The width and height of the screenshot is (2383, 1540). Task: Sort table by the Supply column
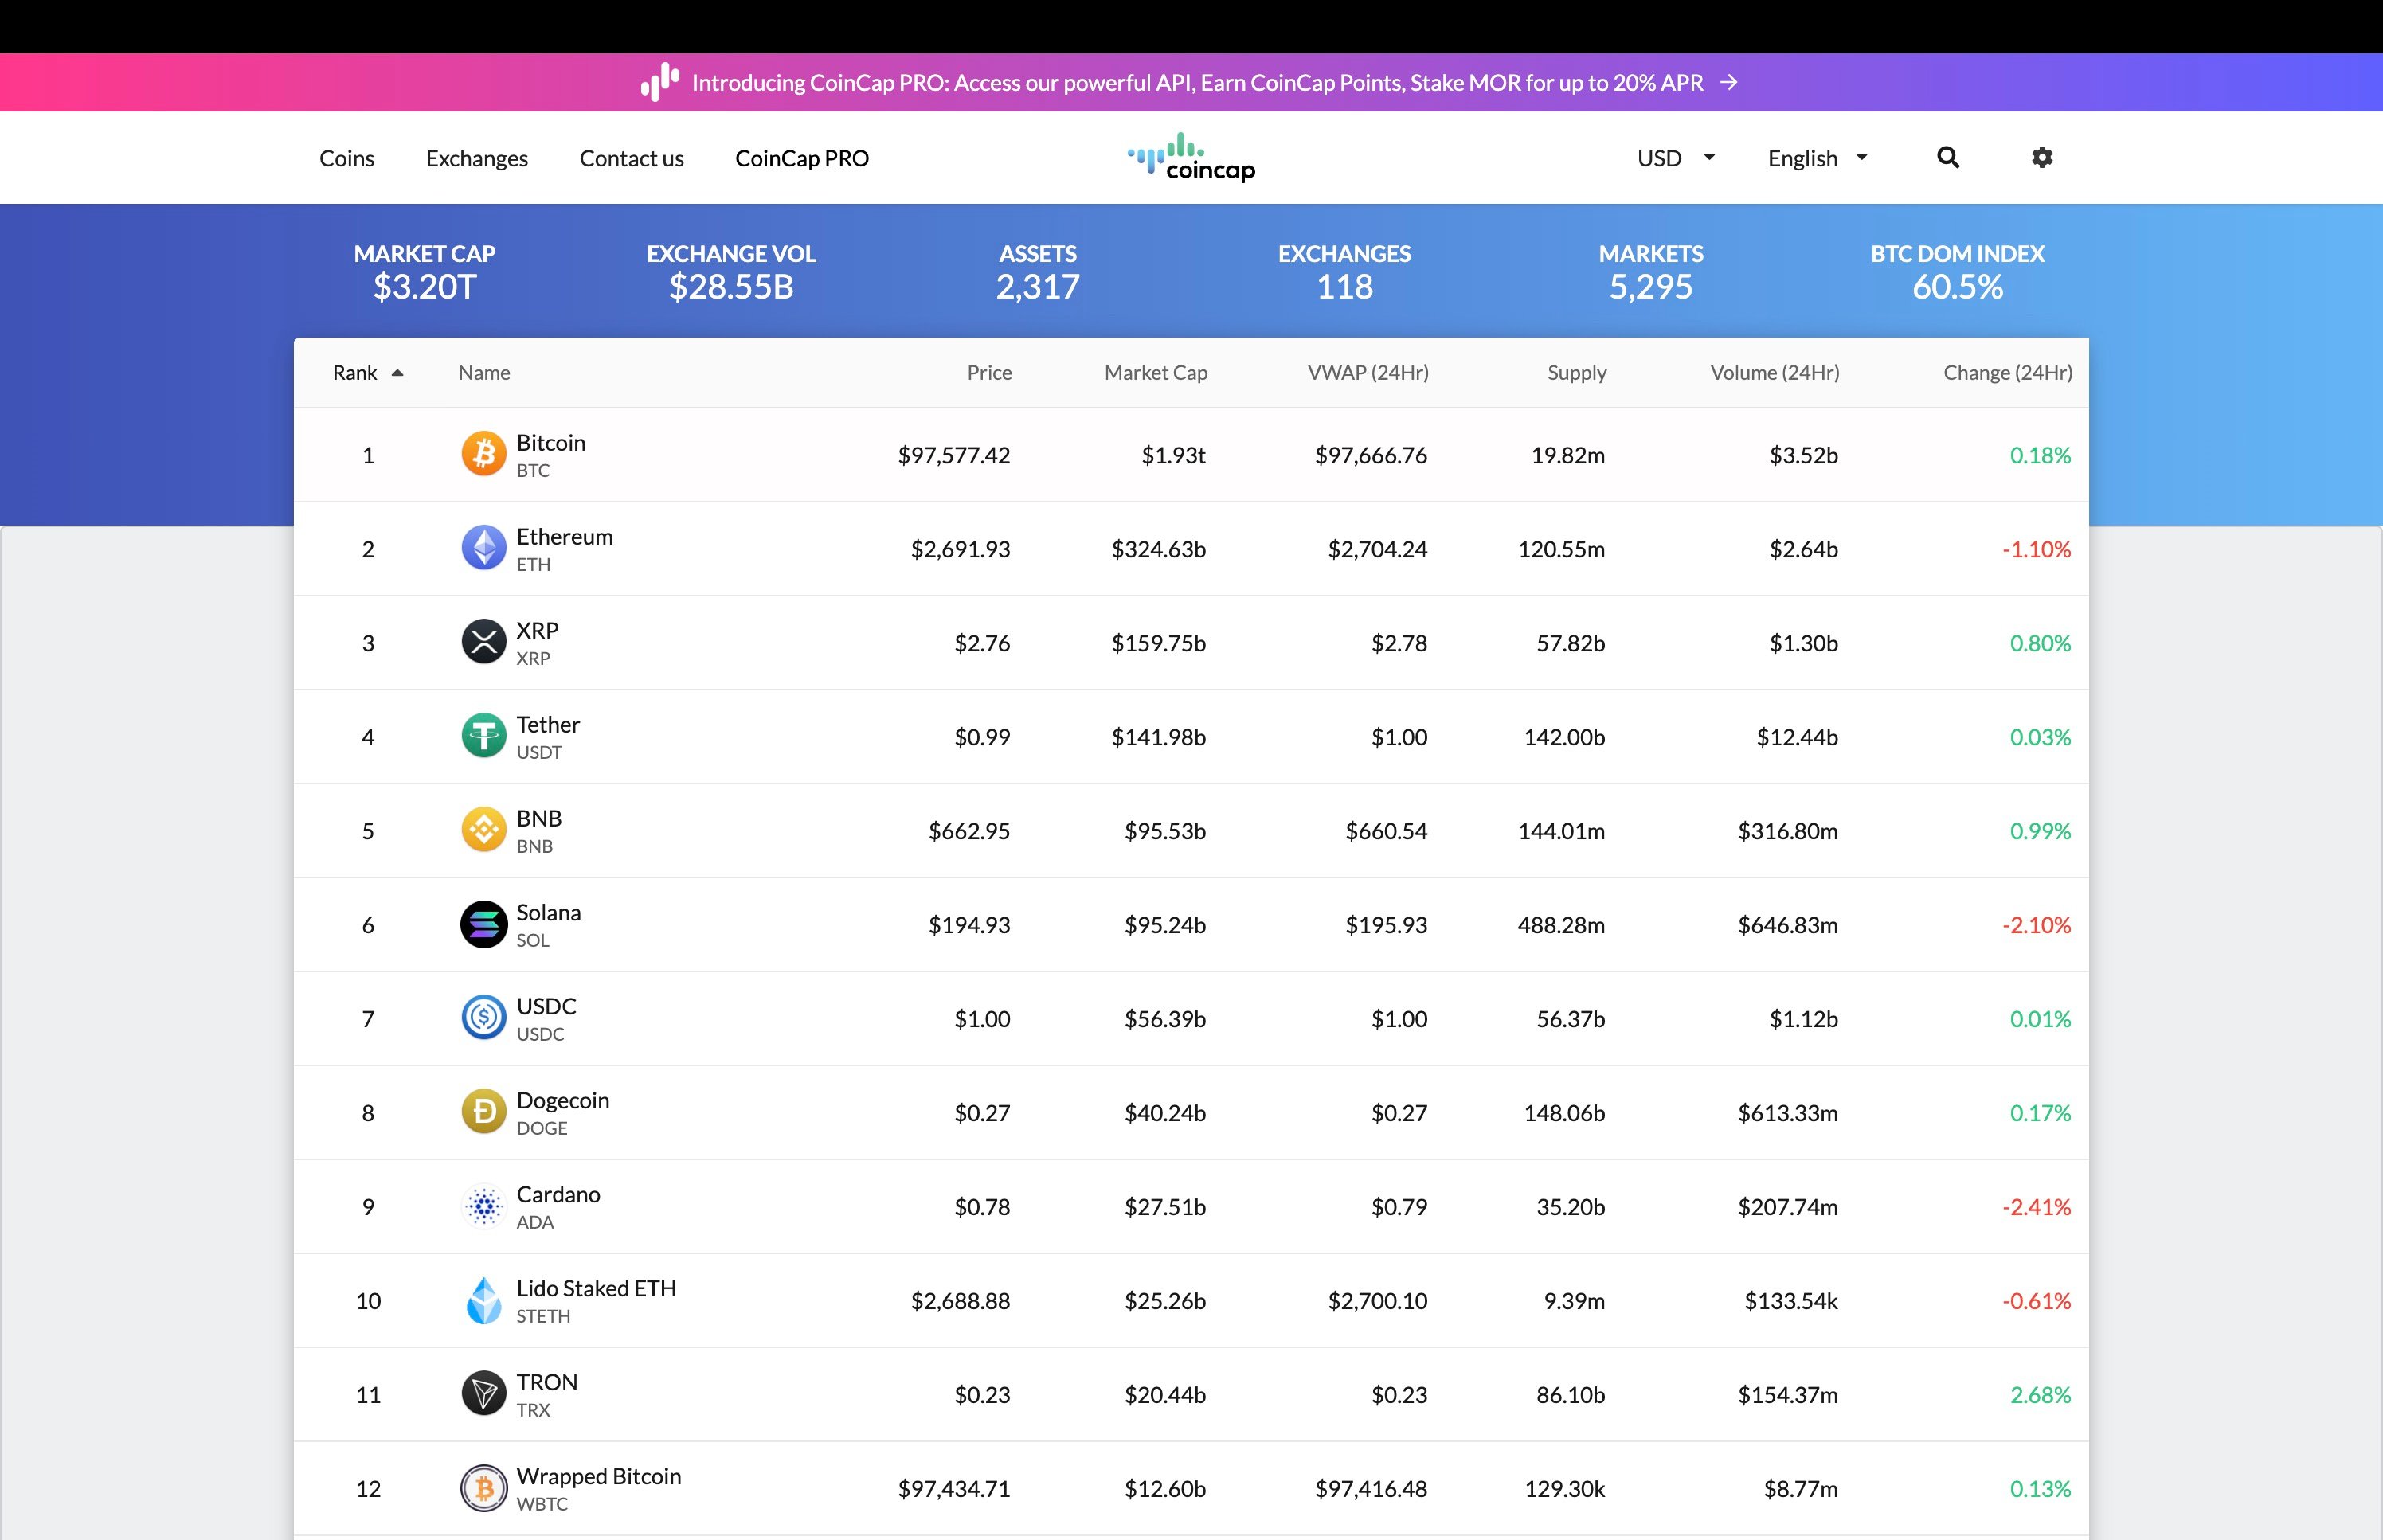(1577, 372)
